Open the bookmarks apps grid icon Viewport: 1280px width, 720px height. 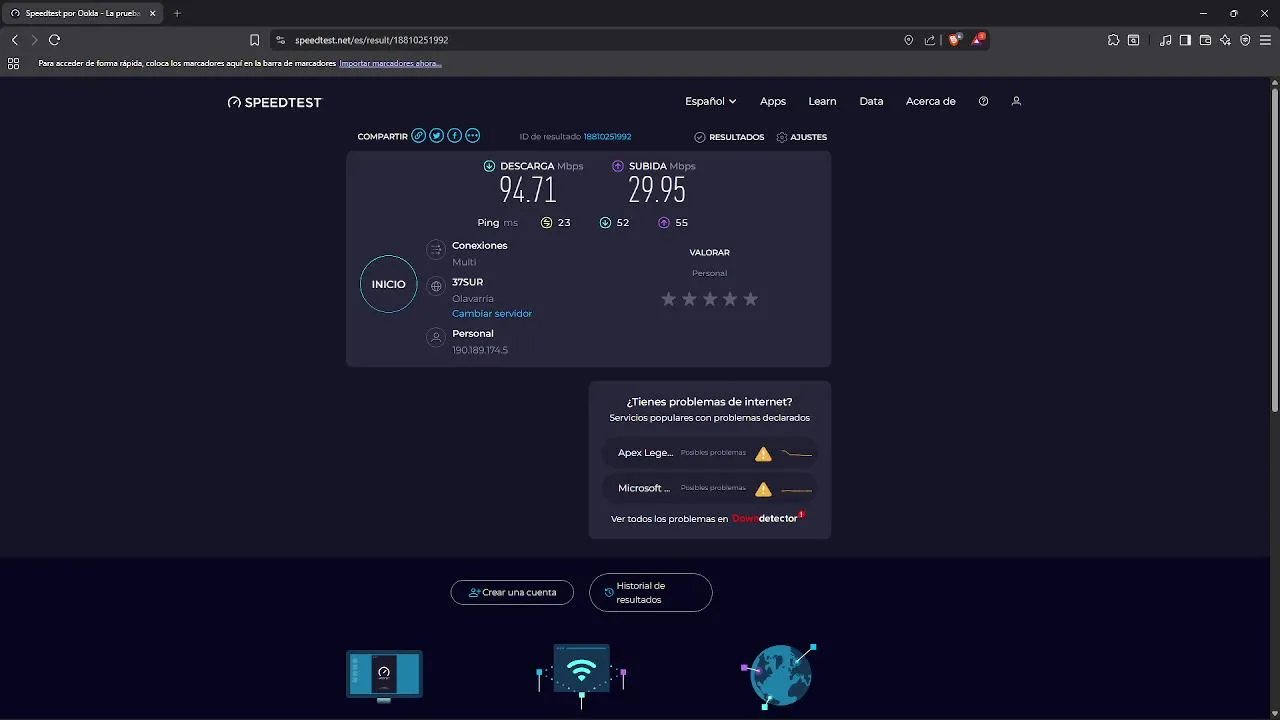[x=13, y=63]
